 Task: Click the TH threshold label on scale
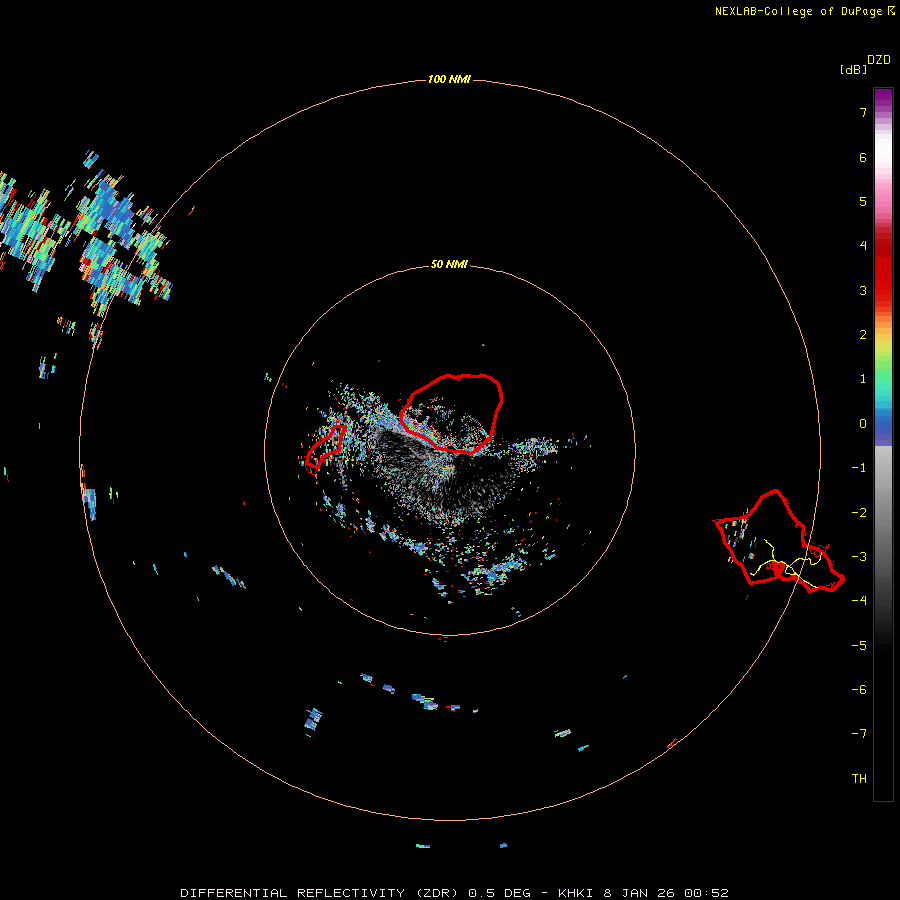859,779
